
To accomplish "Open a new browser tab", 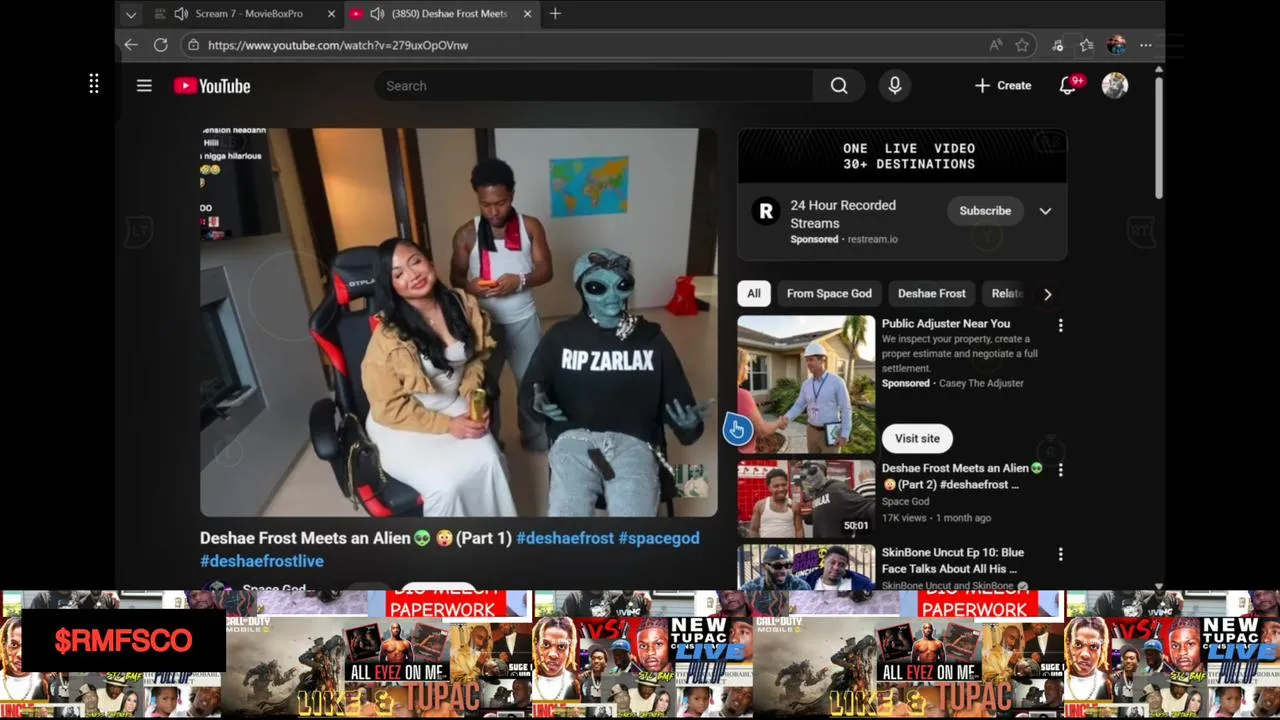I will (555, 14).
